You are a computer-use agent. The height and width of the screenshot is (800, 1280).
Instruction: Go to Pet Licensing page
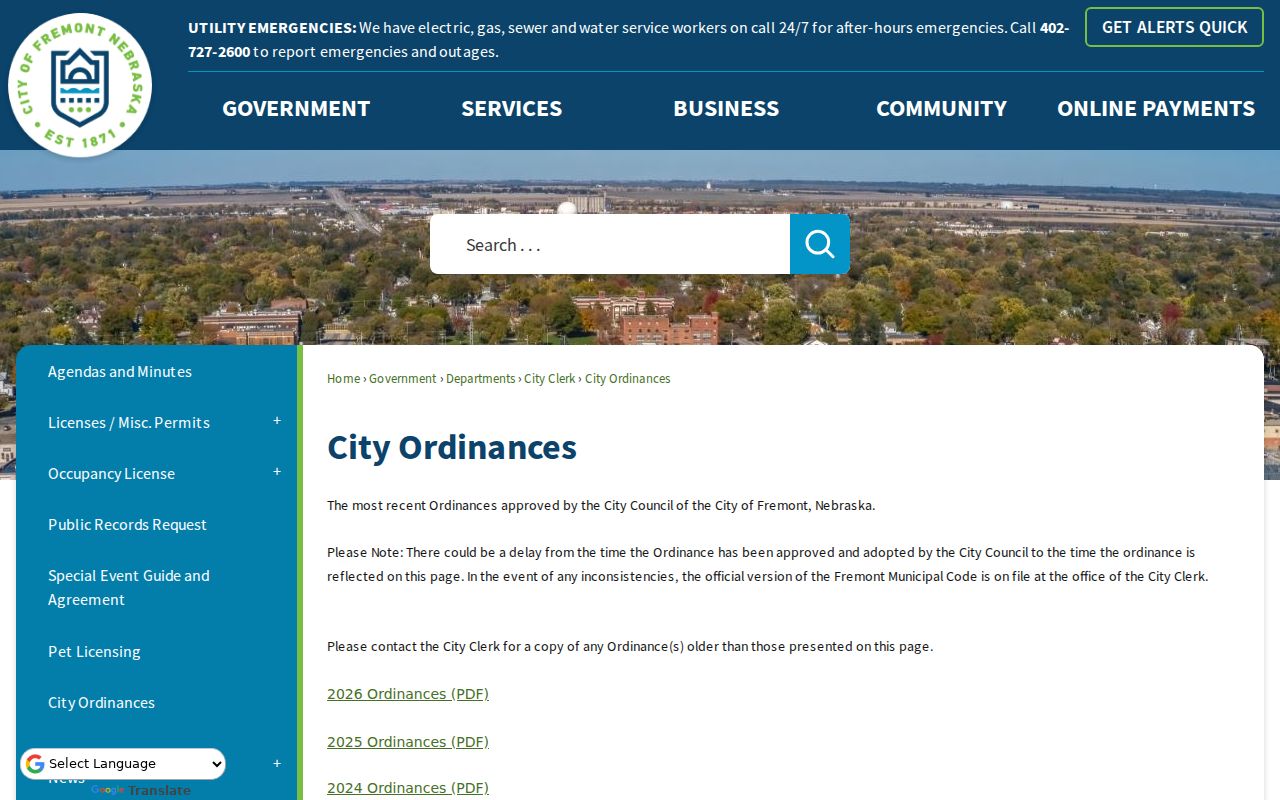pos(94,651)
